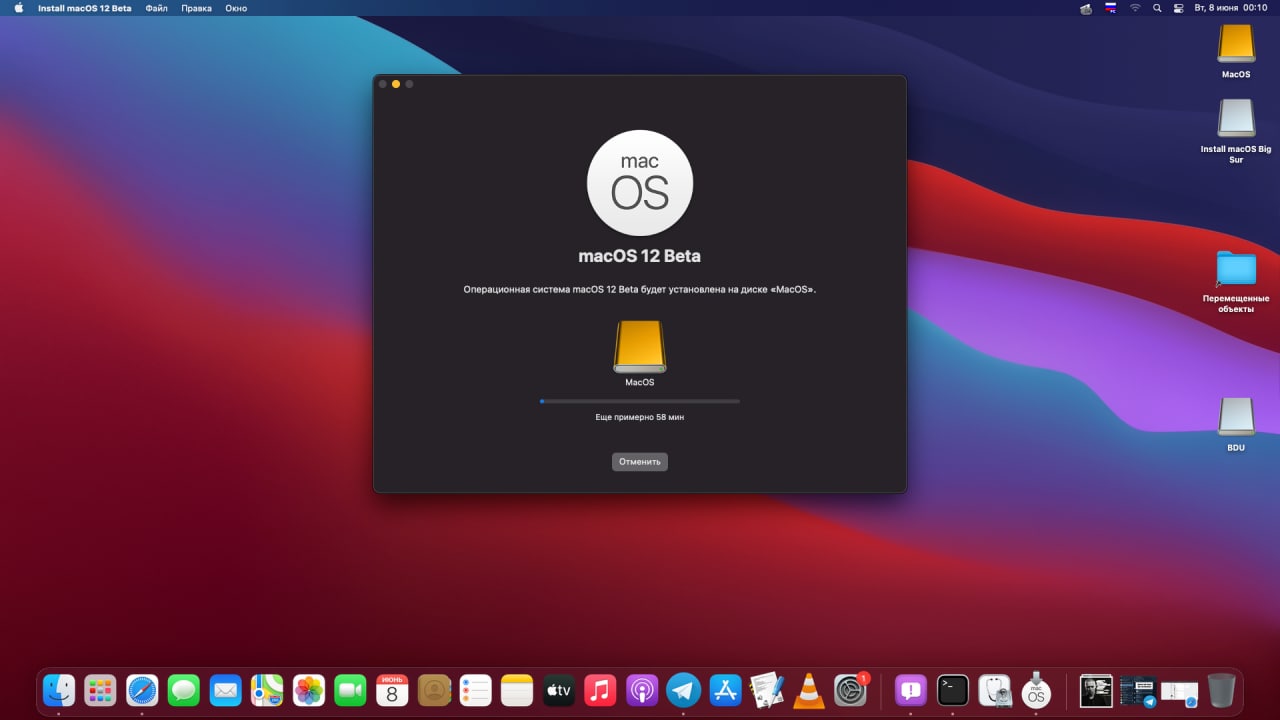1280x720 pixels.
Task: Open the minimized window with a Telegram badge
Action: (x=1138, y=690)
